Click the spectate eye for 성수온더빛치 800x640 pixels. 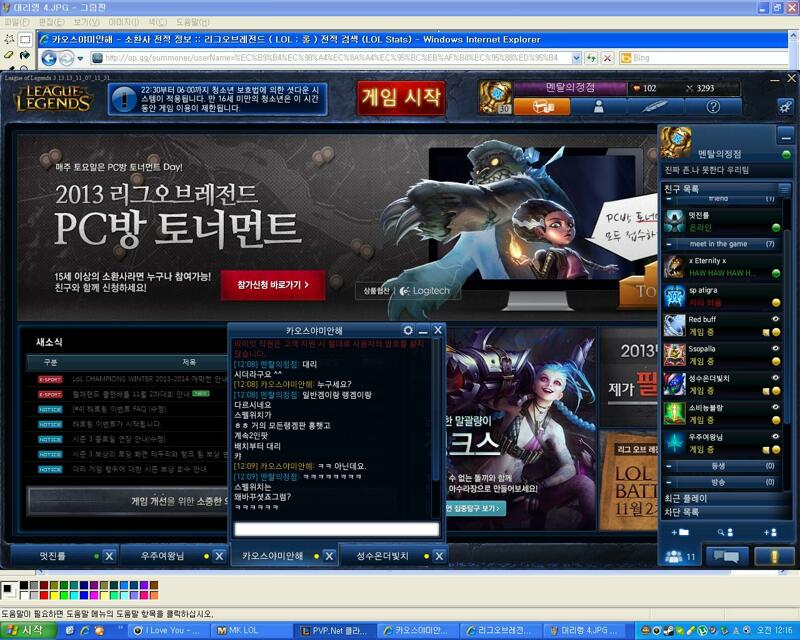776,378
